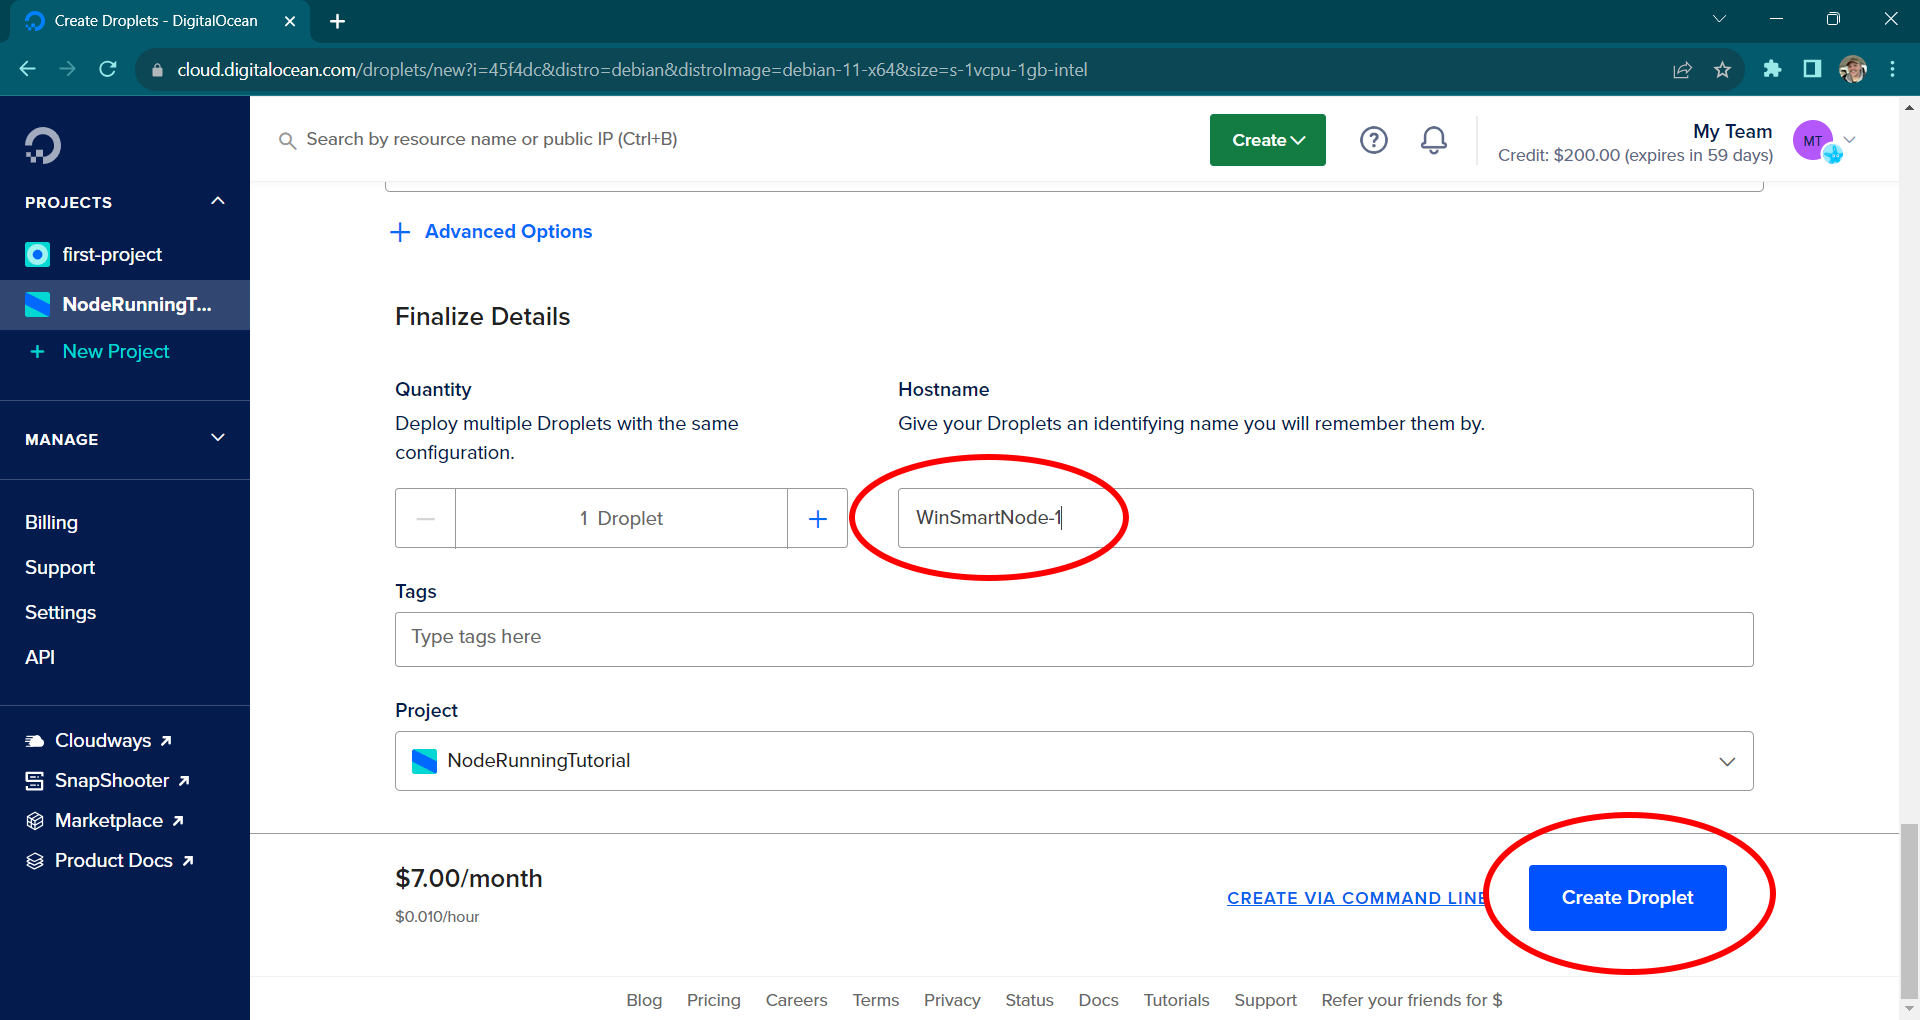
Task: Toggle the browser side panel icon
Action: (x=1812, y=69)
